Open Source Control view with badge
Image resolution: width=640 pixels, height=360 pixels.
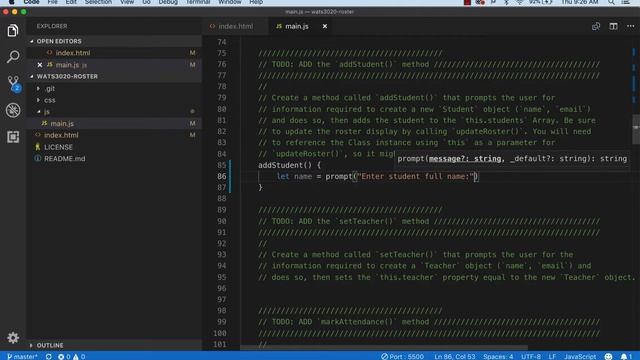[13, 83]
